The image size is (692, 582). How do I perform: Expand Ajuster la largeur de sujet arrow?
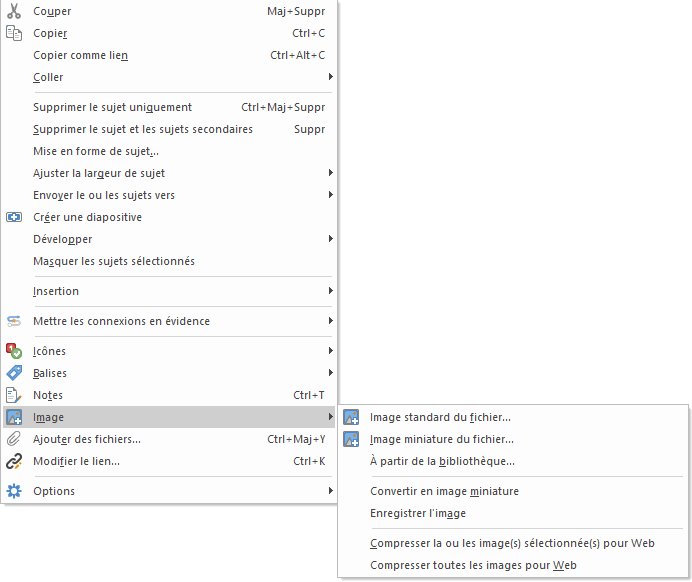pyautogui.click(x=330, y=173)
